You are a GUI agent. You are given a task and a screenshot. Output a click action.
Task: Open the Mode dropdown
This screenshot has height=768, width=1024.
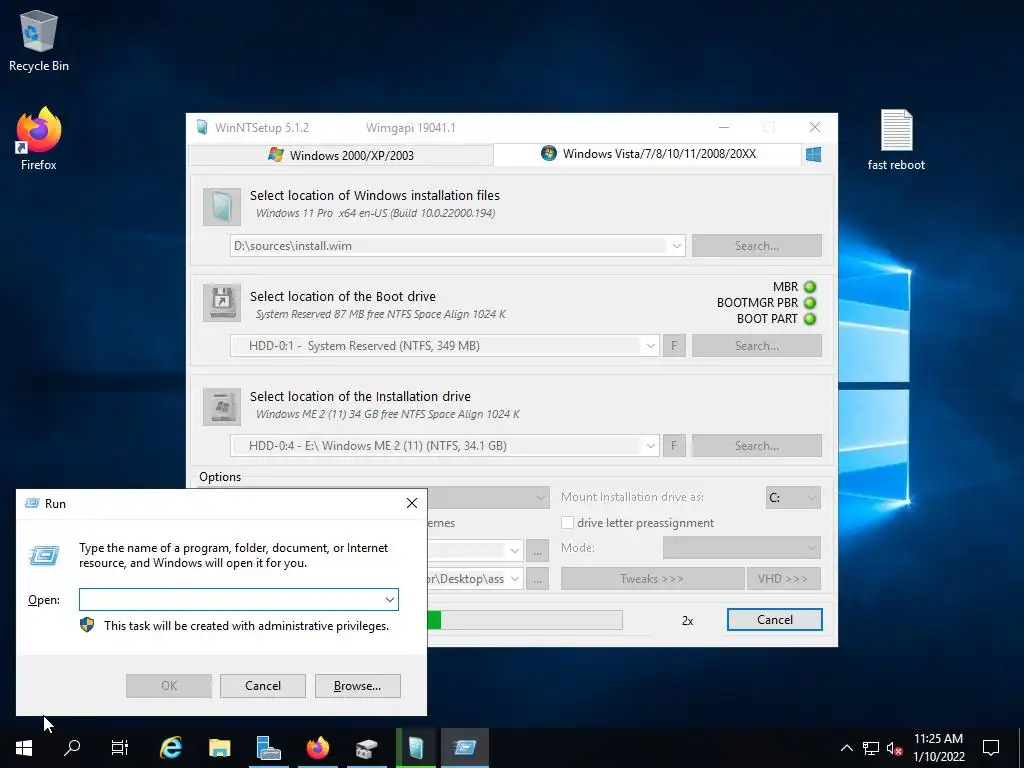[741, 547]
